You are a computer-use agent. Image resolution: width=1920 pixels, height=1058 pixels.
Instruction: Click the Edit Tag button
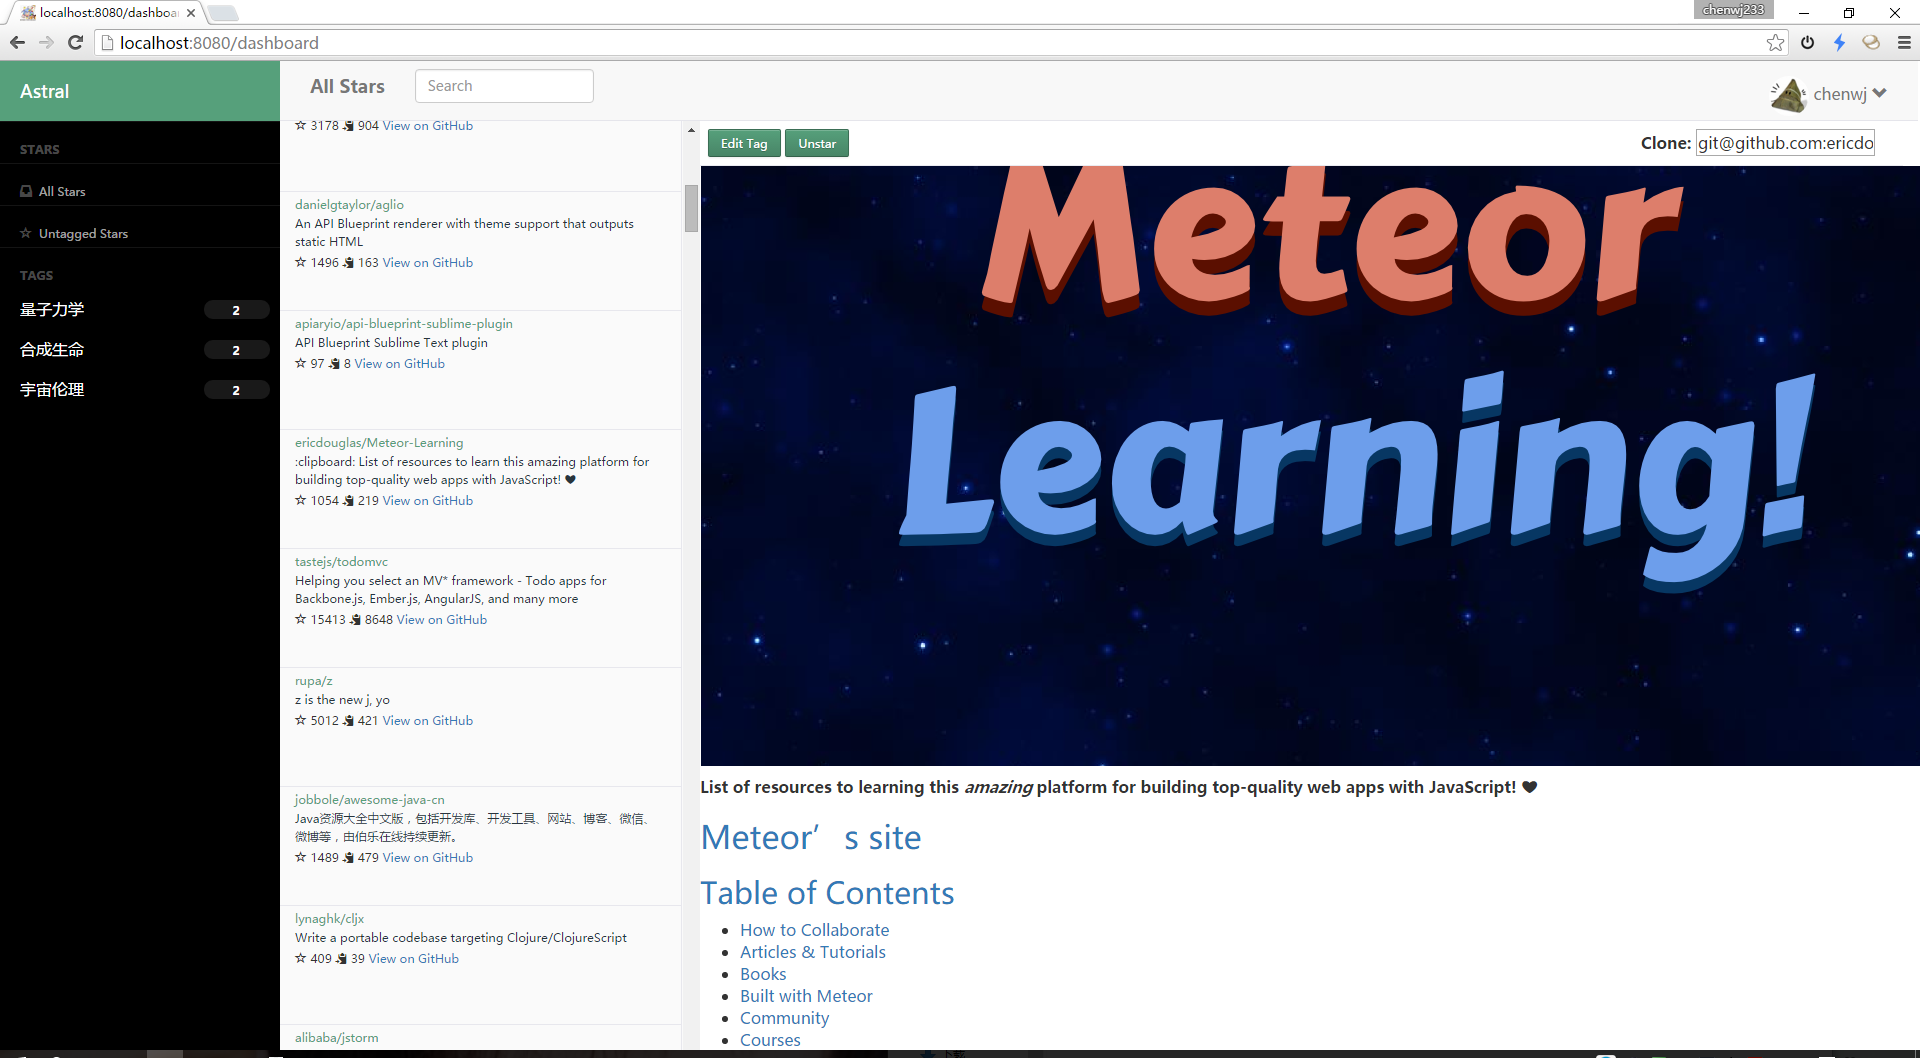pyautogui.click(x=744, y=143)
